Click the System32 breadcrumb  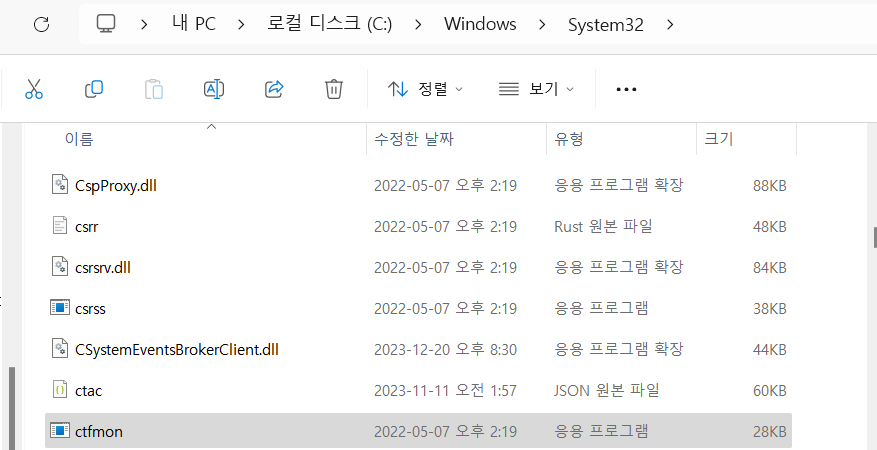point(606,25)
